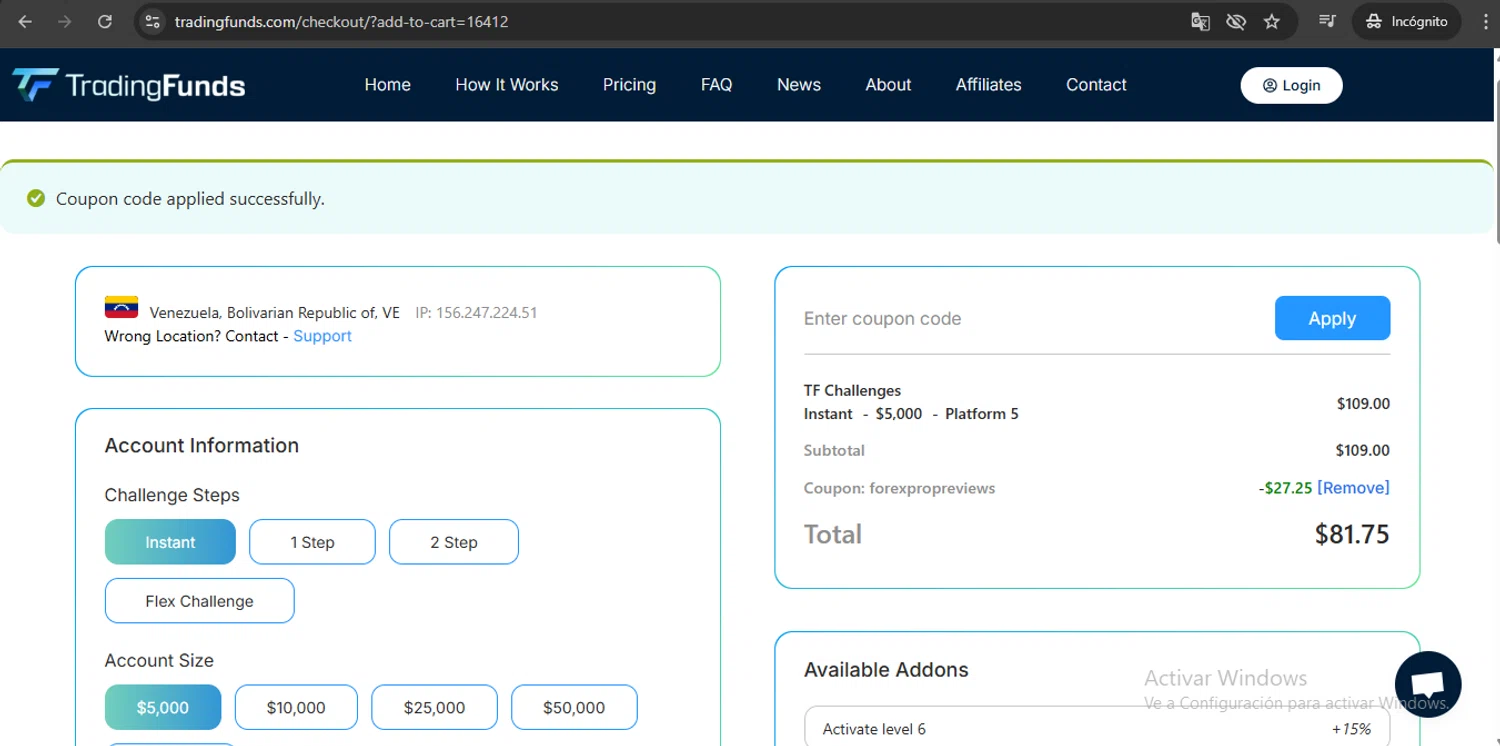Open the live chat bubble icon
This screenshot has height=746, width=1500.
click(1428, 685)
